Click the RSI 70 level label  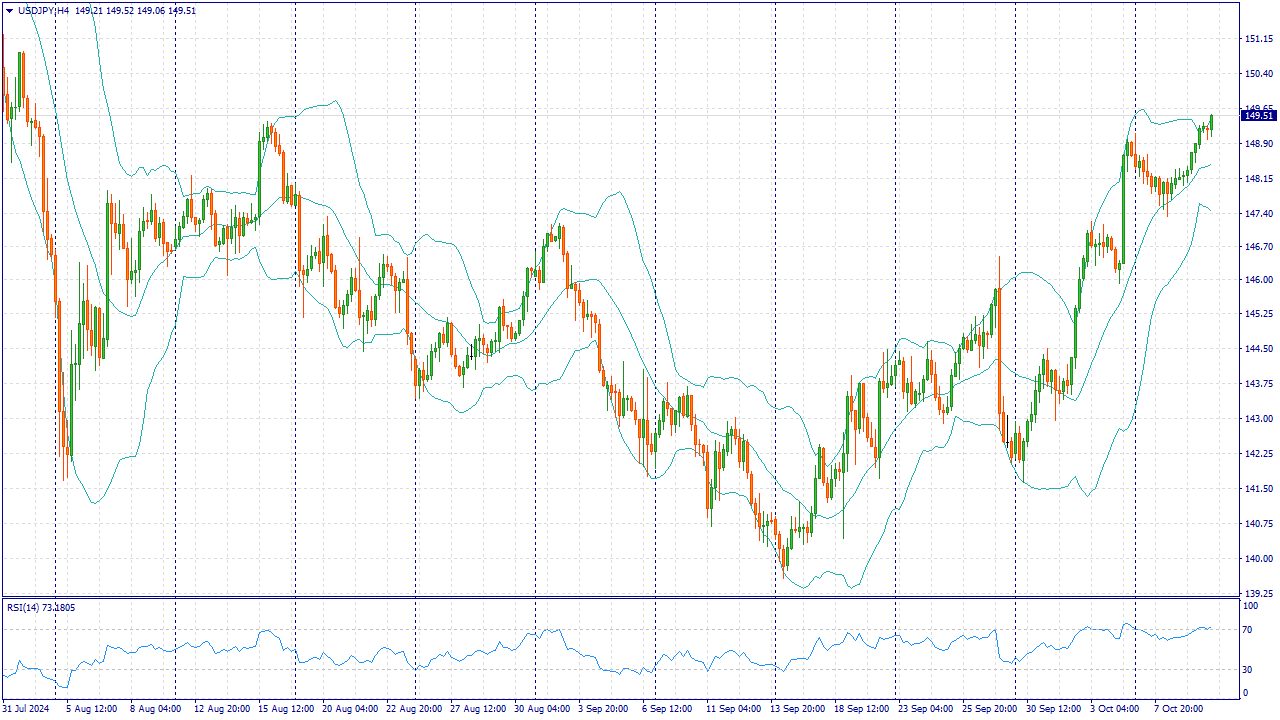(x=1248, y=630)
